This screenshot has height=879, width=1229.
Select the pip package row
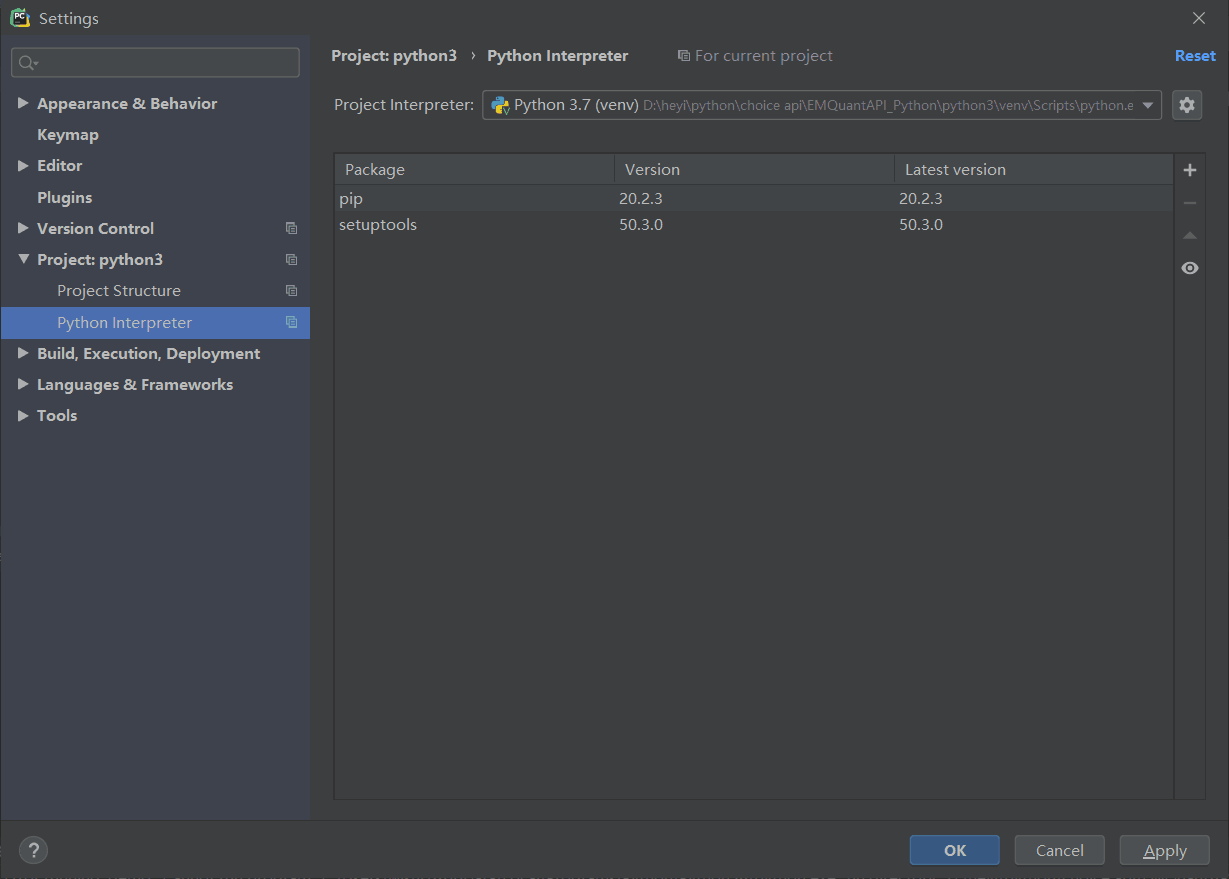click(754, 198)
